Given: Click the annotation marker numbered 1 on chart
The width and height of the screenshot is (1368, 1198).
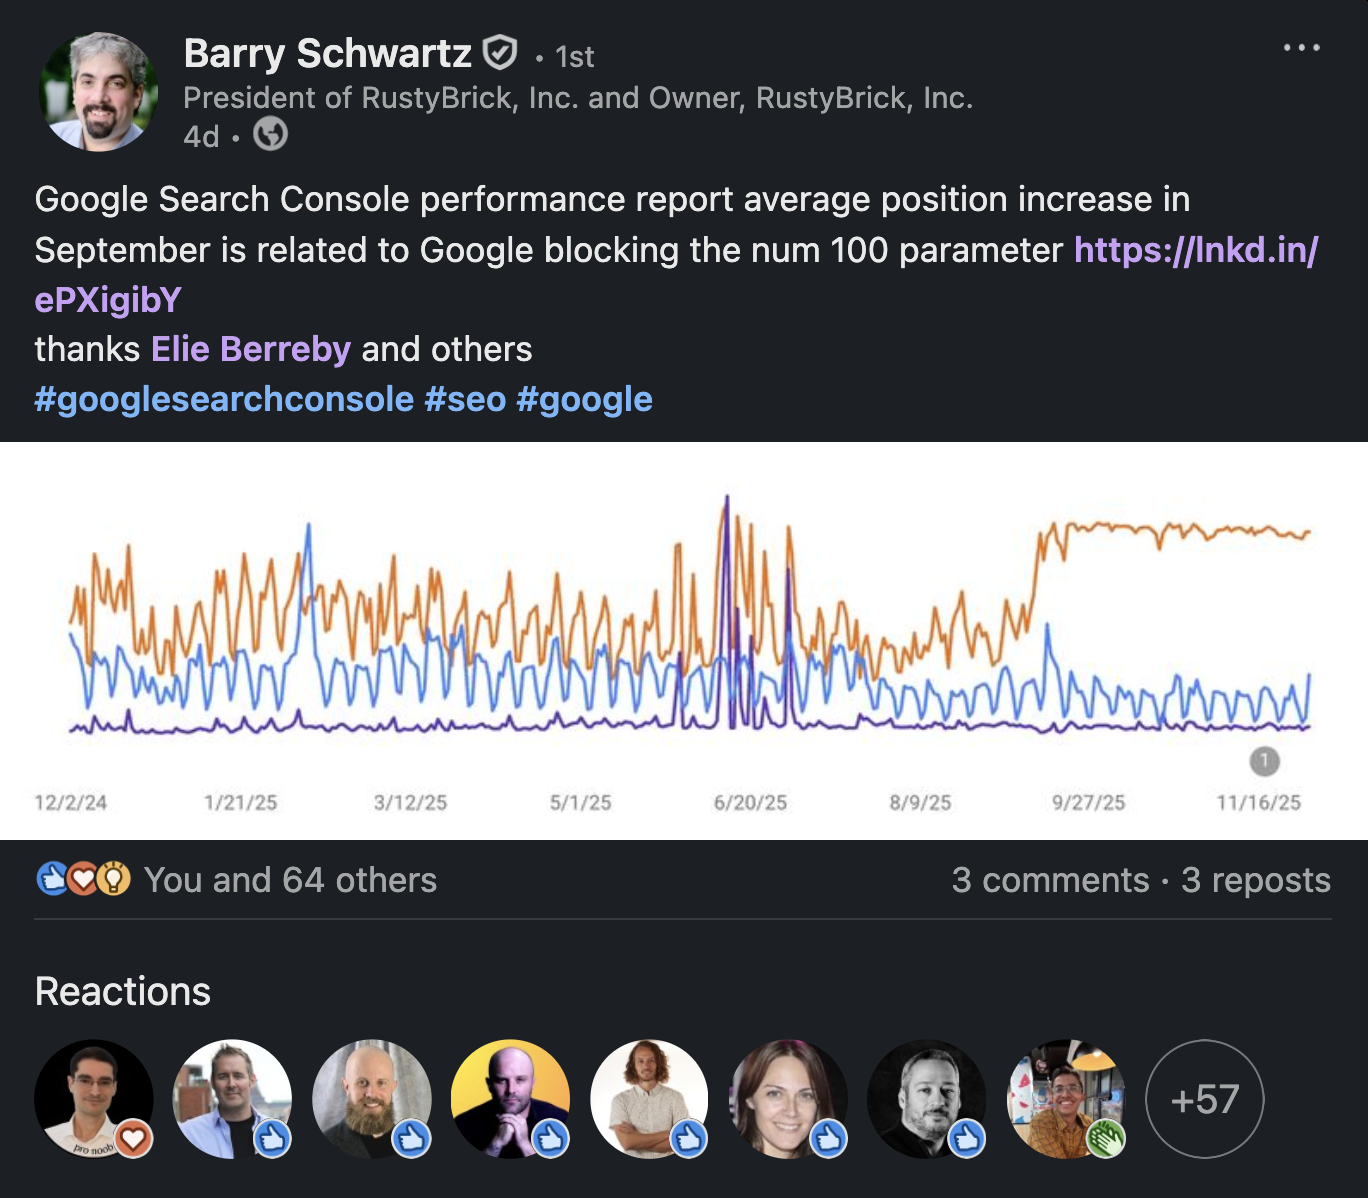Looking at the screenshot, I should pyautogui.click(x=1264, y=761).
